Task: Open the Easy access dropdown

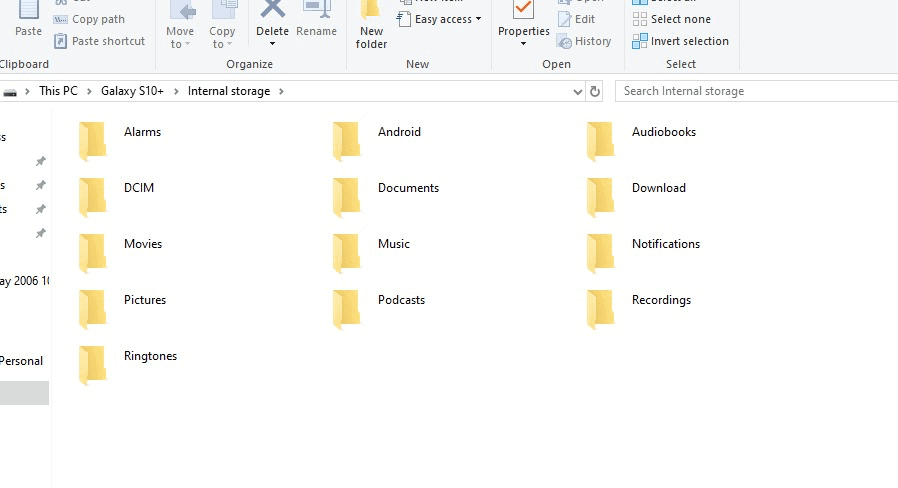Action: (x=439, y=19)
